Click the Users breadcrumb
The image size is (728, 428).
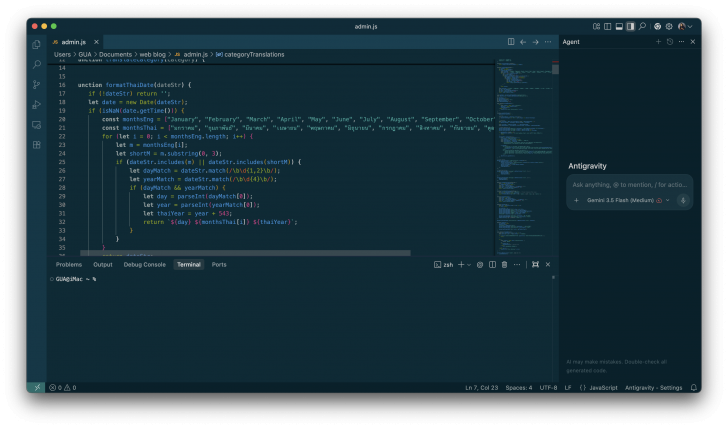[62, 54]
